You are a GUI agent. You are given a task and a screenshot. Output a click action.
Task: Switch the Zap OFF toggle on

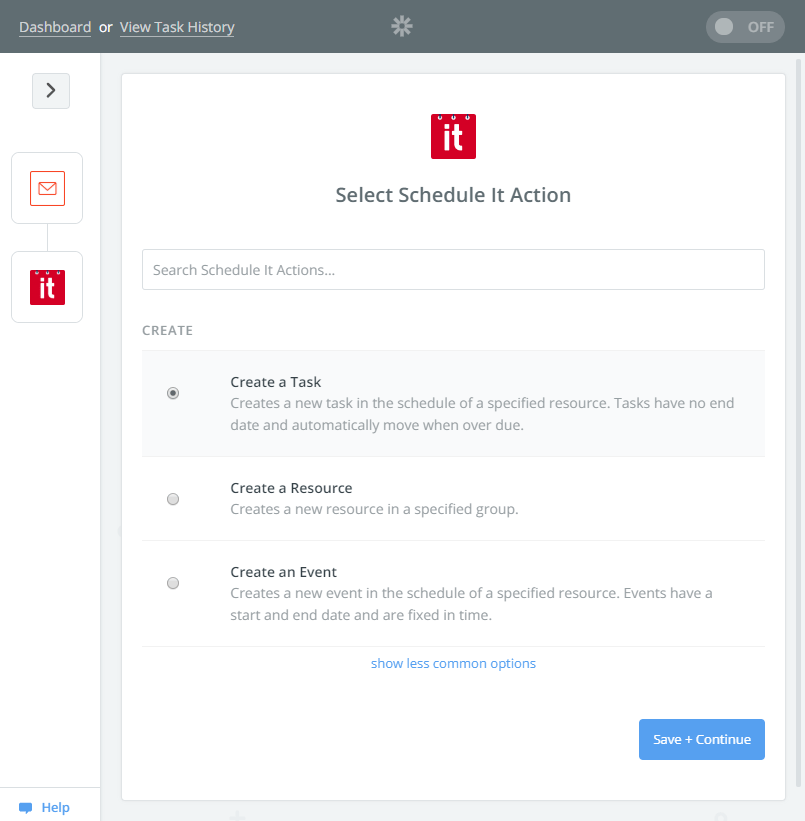[x=745, y=27]
